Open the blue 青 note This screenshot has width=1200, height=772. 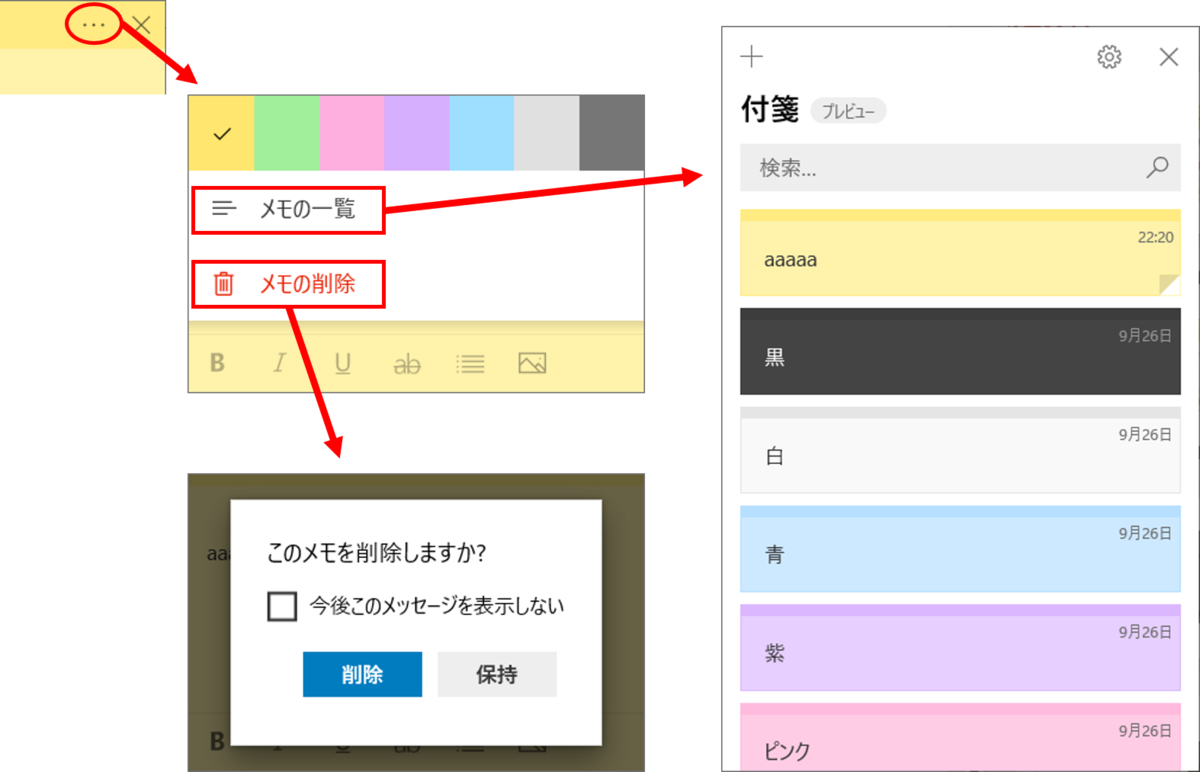tap(960, 549)
